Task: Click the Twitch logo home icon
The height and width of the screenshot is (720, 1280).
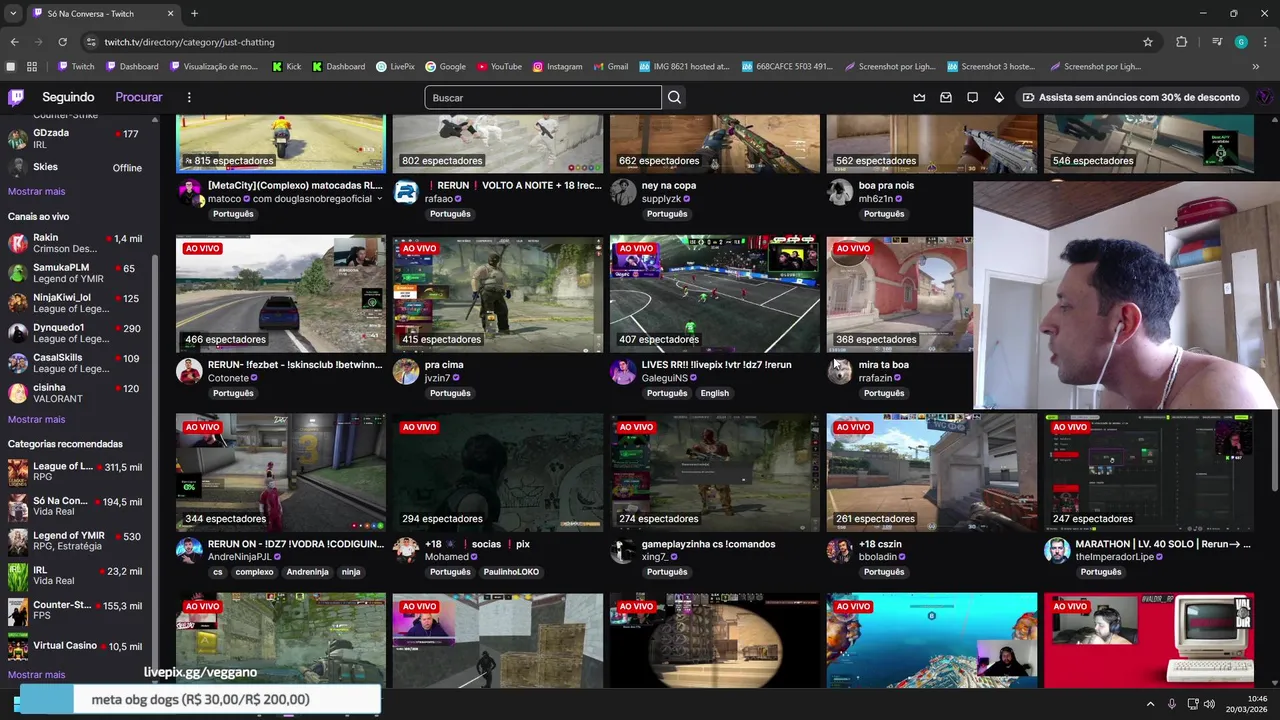Action: click(16, 97)
